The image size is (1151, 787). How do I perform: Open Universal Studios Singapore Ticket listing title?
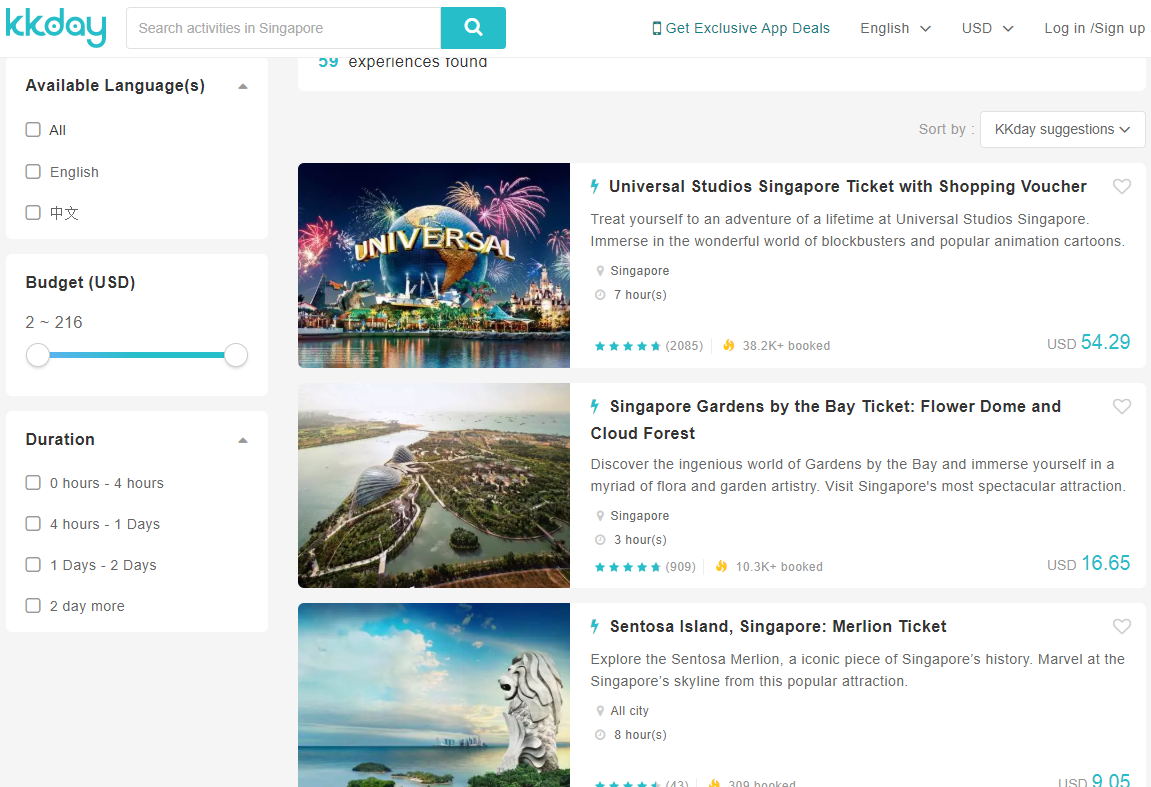pyautogui.click(x=848, y=186)
